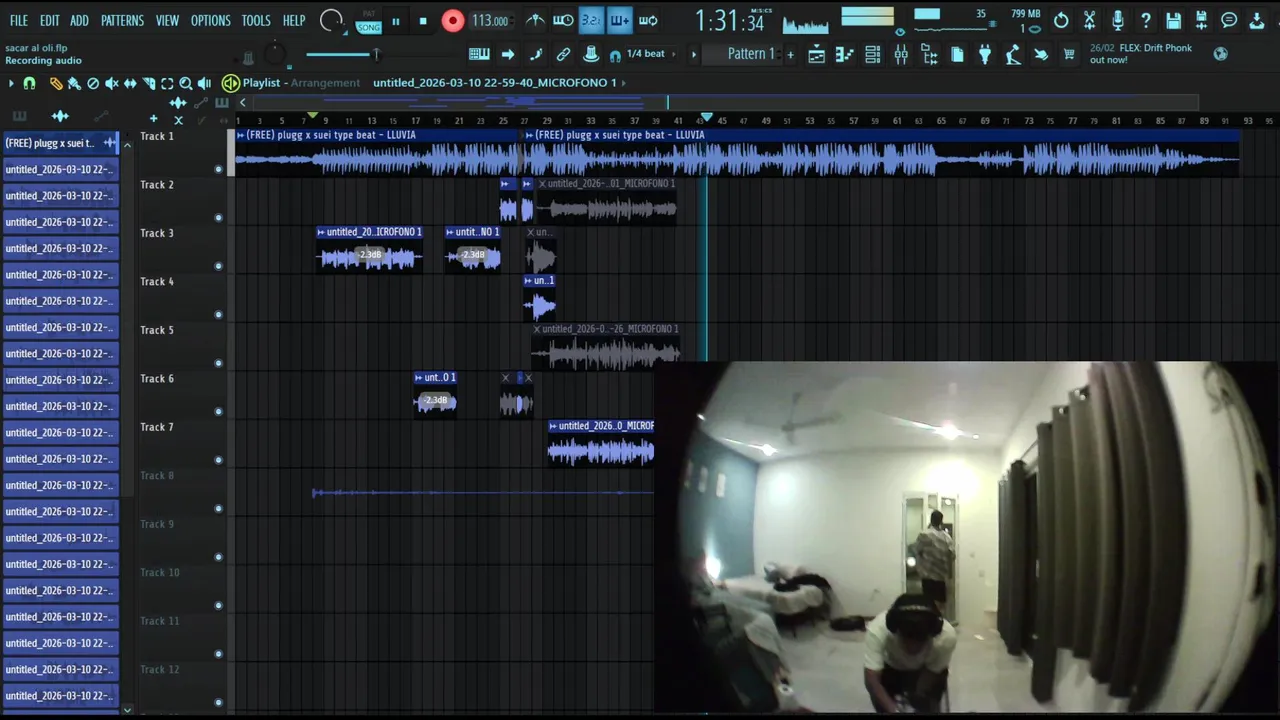1280x720 pixels.
Task: Pause playback with the pause button
Action: (396, 21)
